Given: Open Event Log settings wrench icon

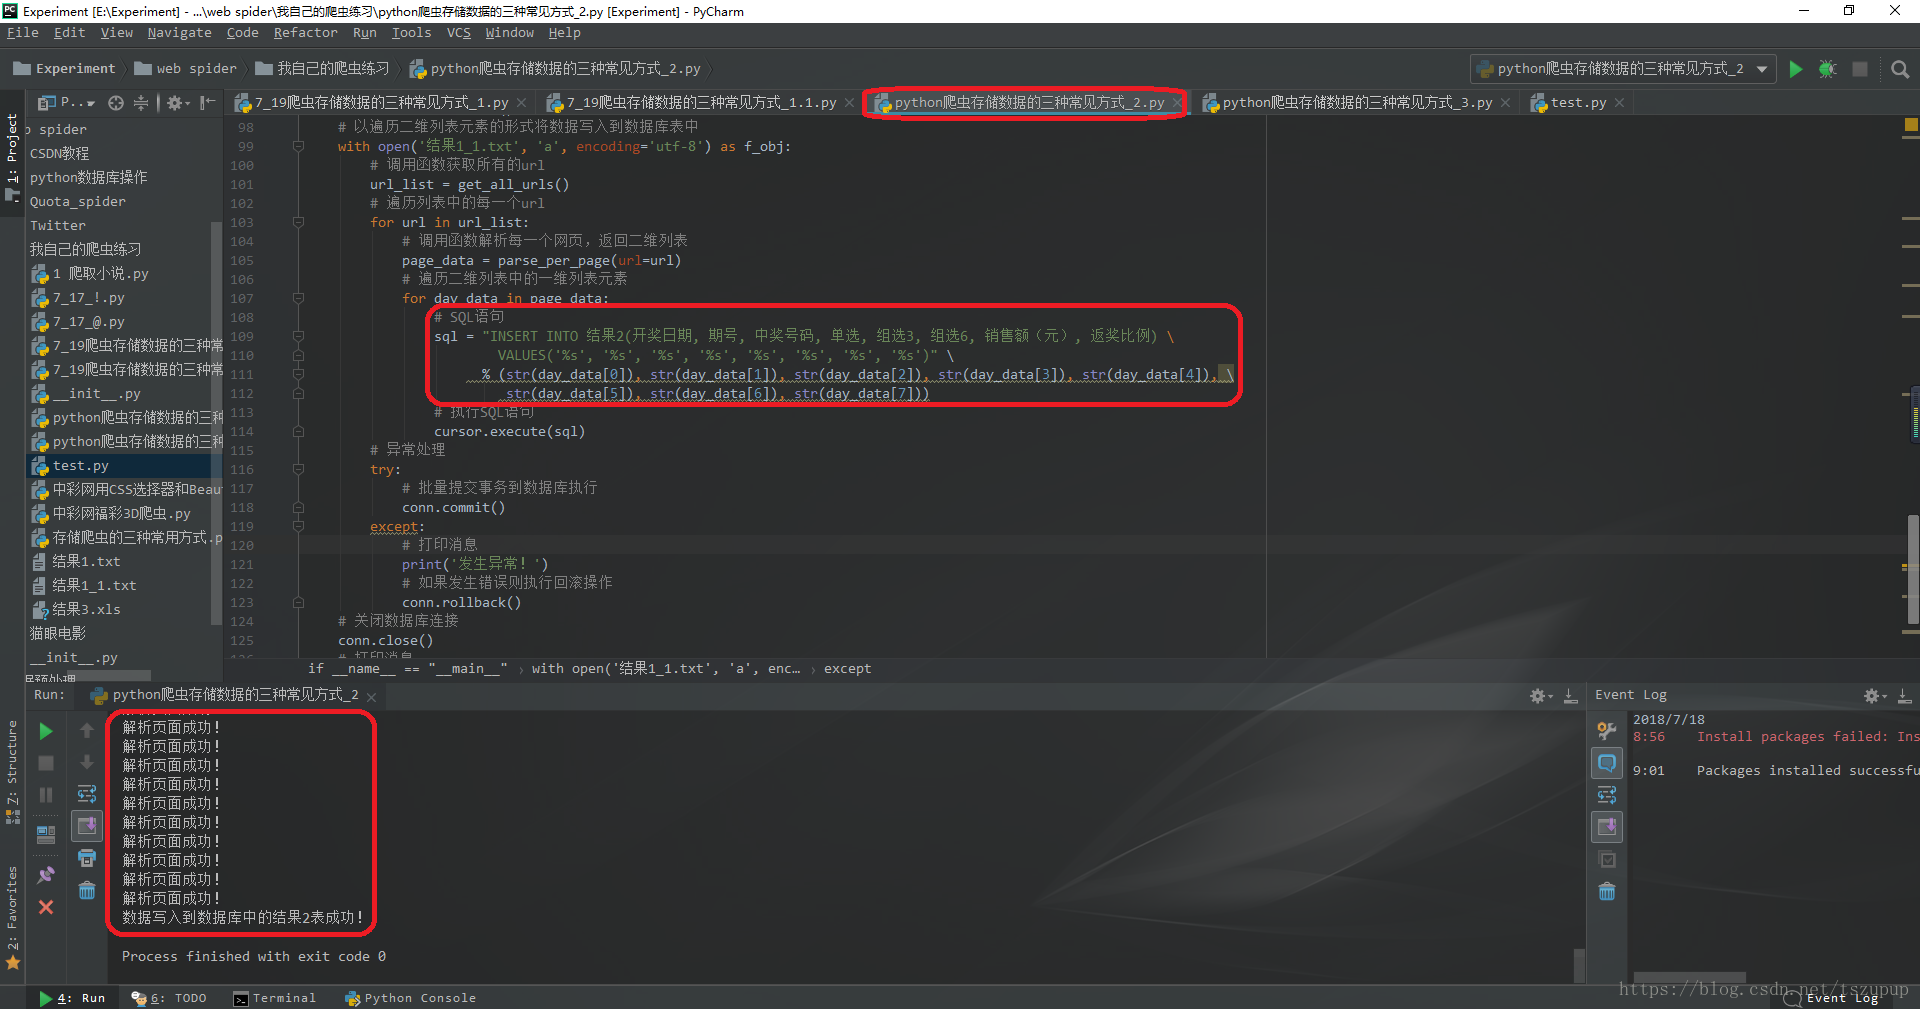Looking at the screenshot, I should [1607, 731].
